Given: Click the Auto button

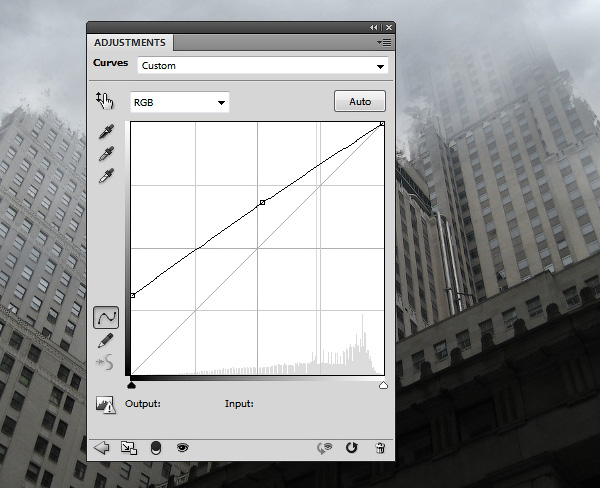Looking at the screenshot, I should coord(359,102).
